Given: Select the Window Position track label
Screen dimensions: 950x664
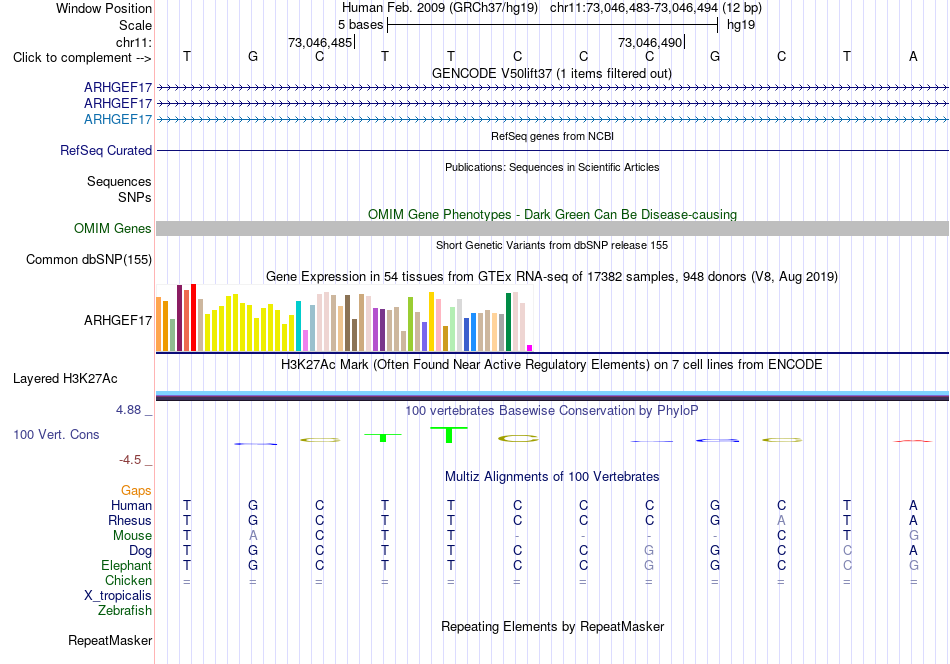Looking at the screenshot, I should [104, 8].
